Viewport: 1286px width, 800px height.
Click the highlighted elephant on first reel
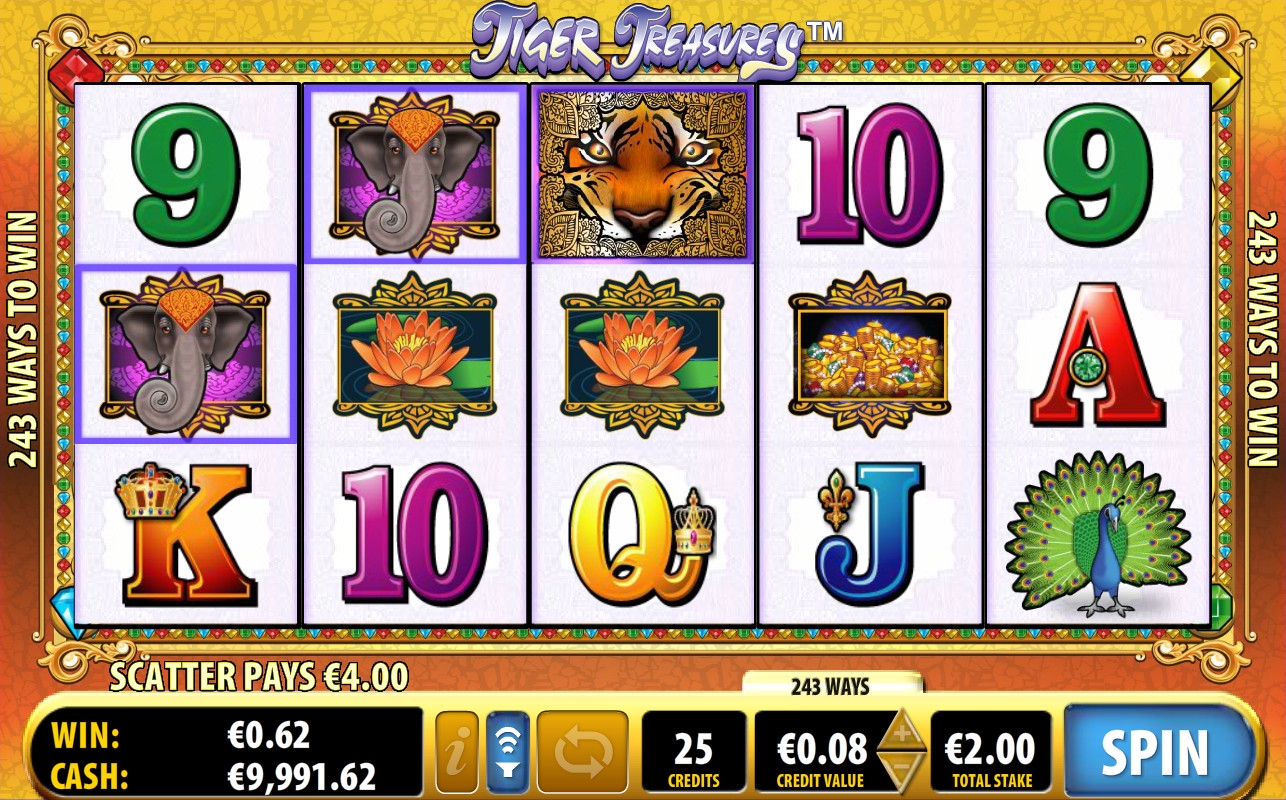point(185,354)
